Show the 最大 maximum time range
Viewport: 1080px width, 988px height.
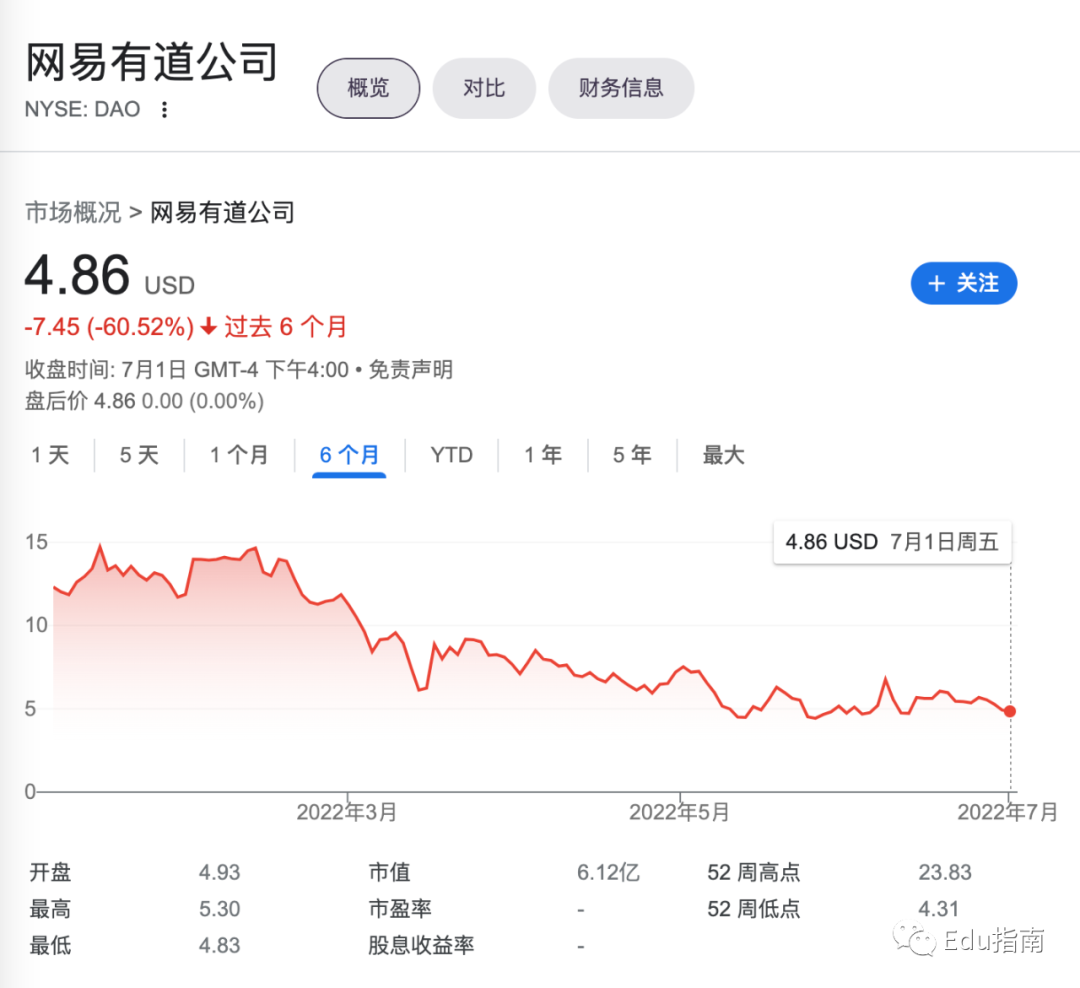pyautogui.click(x=723, y=455)
